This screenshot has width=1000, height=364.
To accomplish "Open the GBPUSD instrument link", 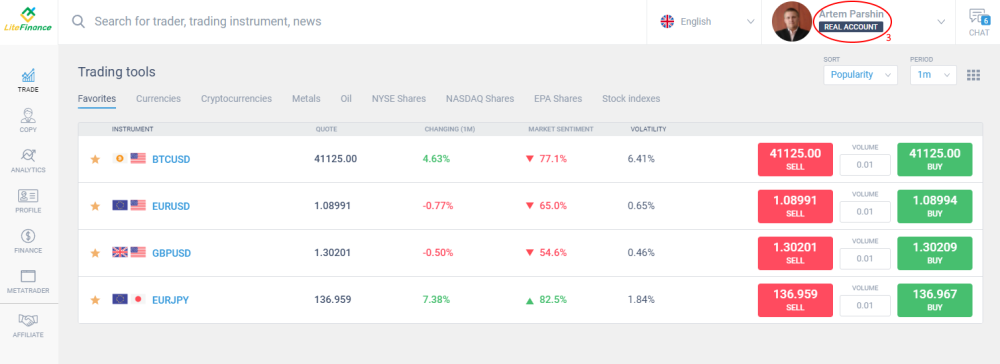I will (x=171, y=253).
